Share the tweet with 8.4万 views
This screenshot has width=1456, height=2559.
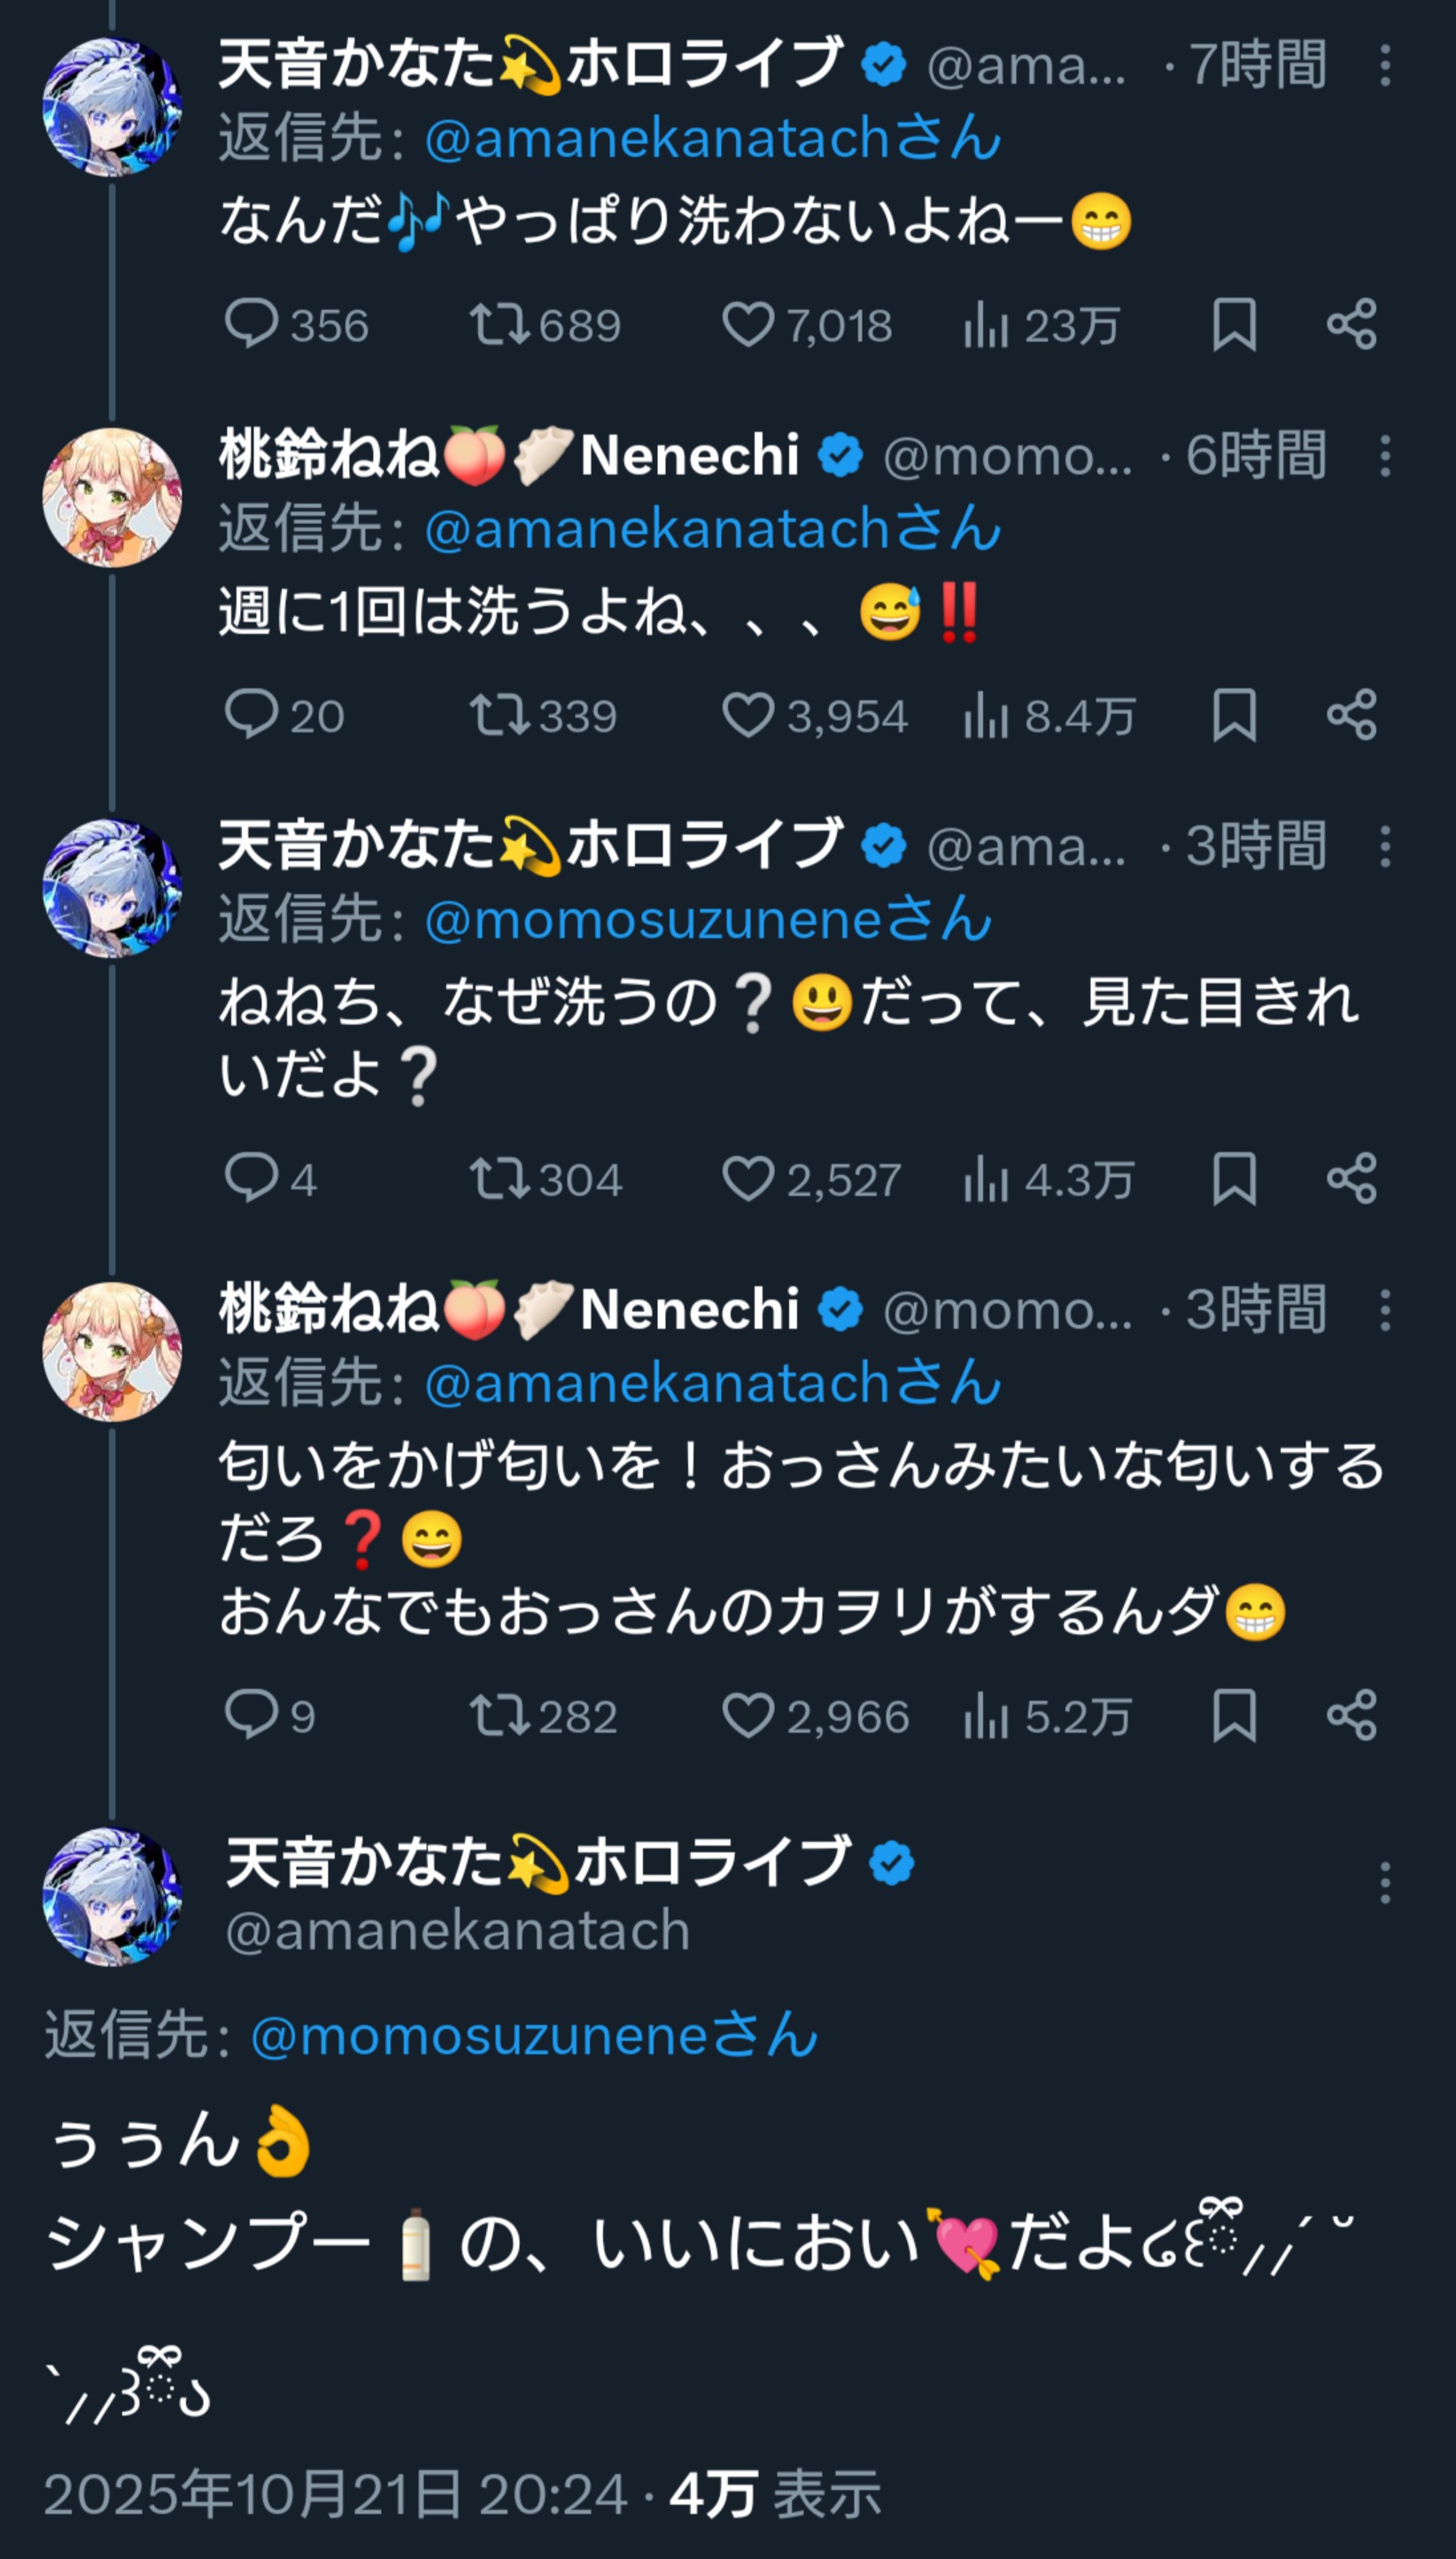coord(1352,715)
